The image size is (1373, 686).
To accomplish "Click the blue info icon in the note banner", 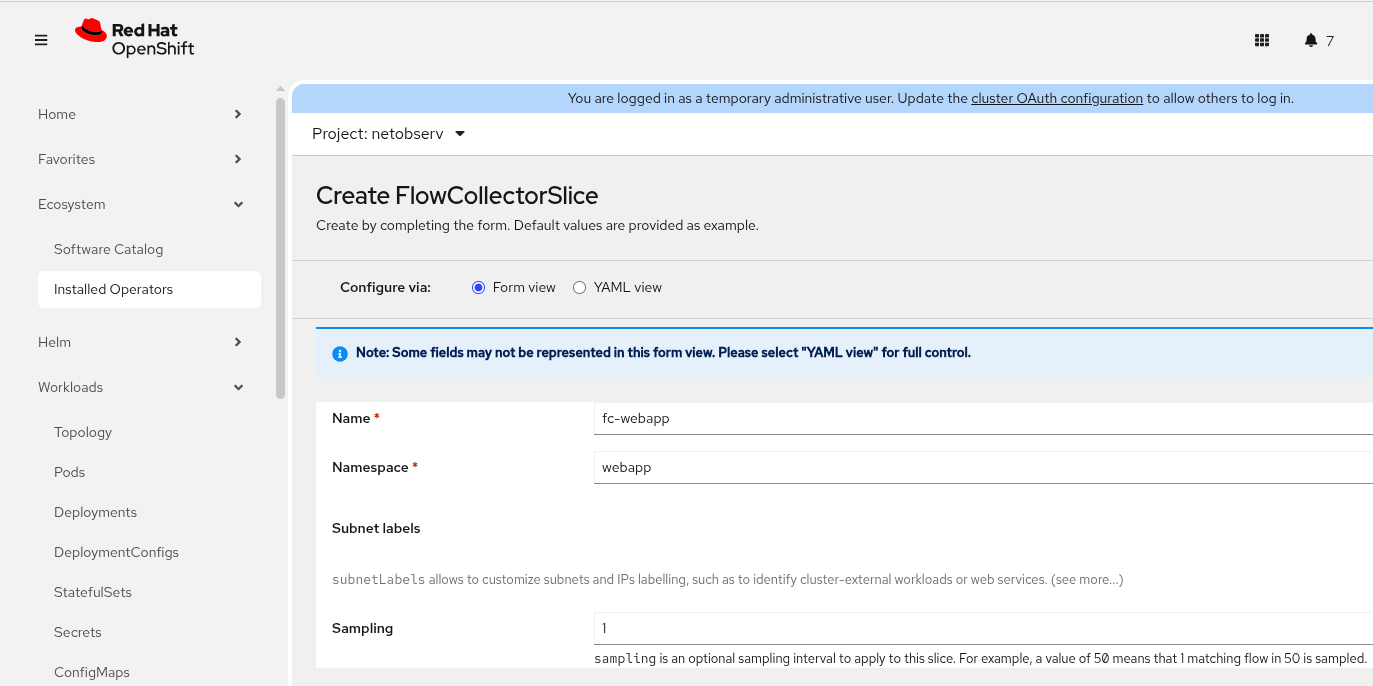I will [339, 353].
